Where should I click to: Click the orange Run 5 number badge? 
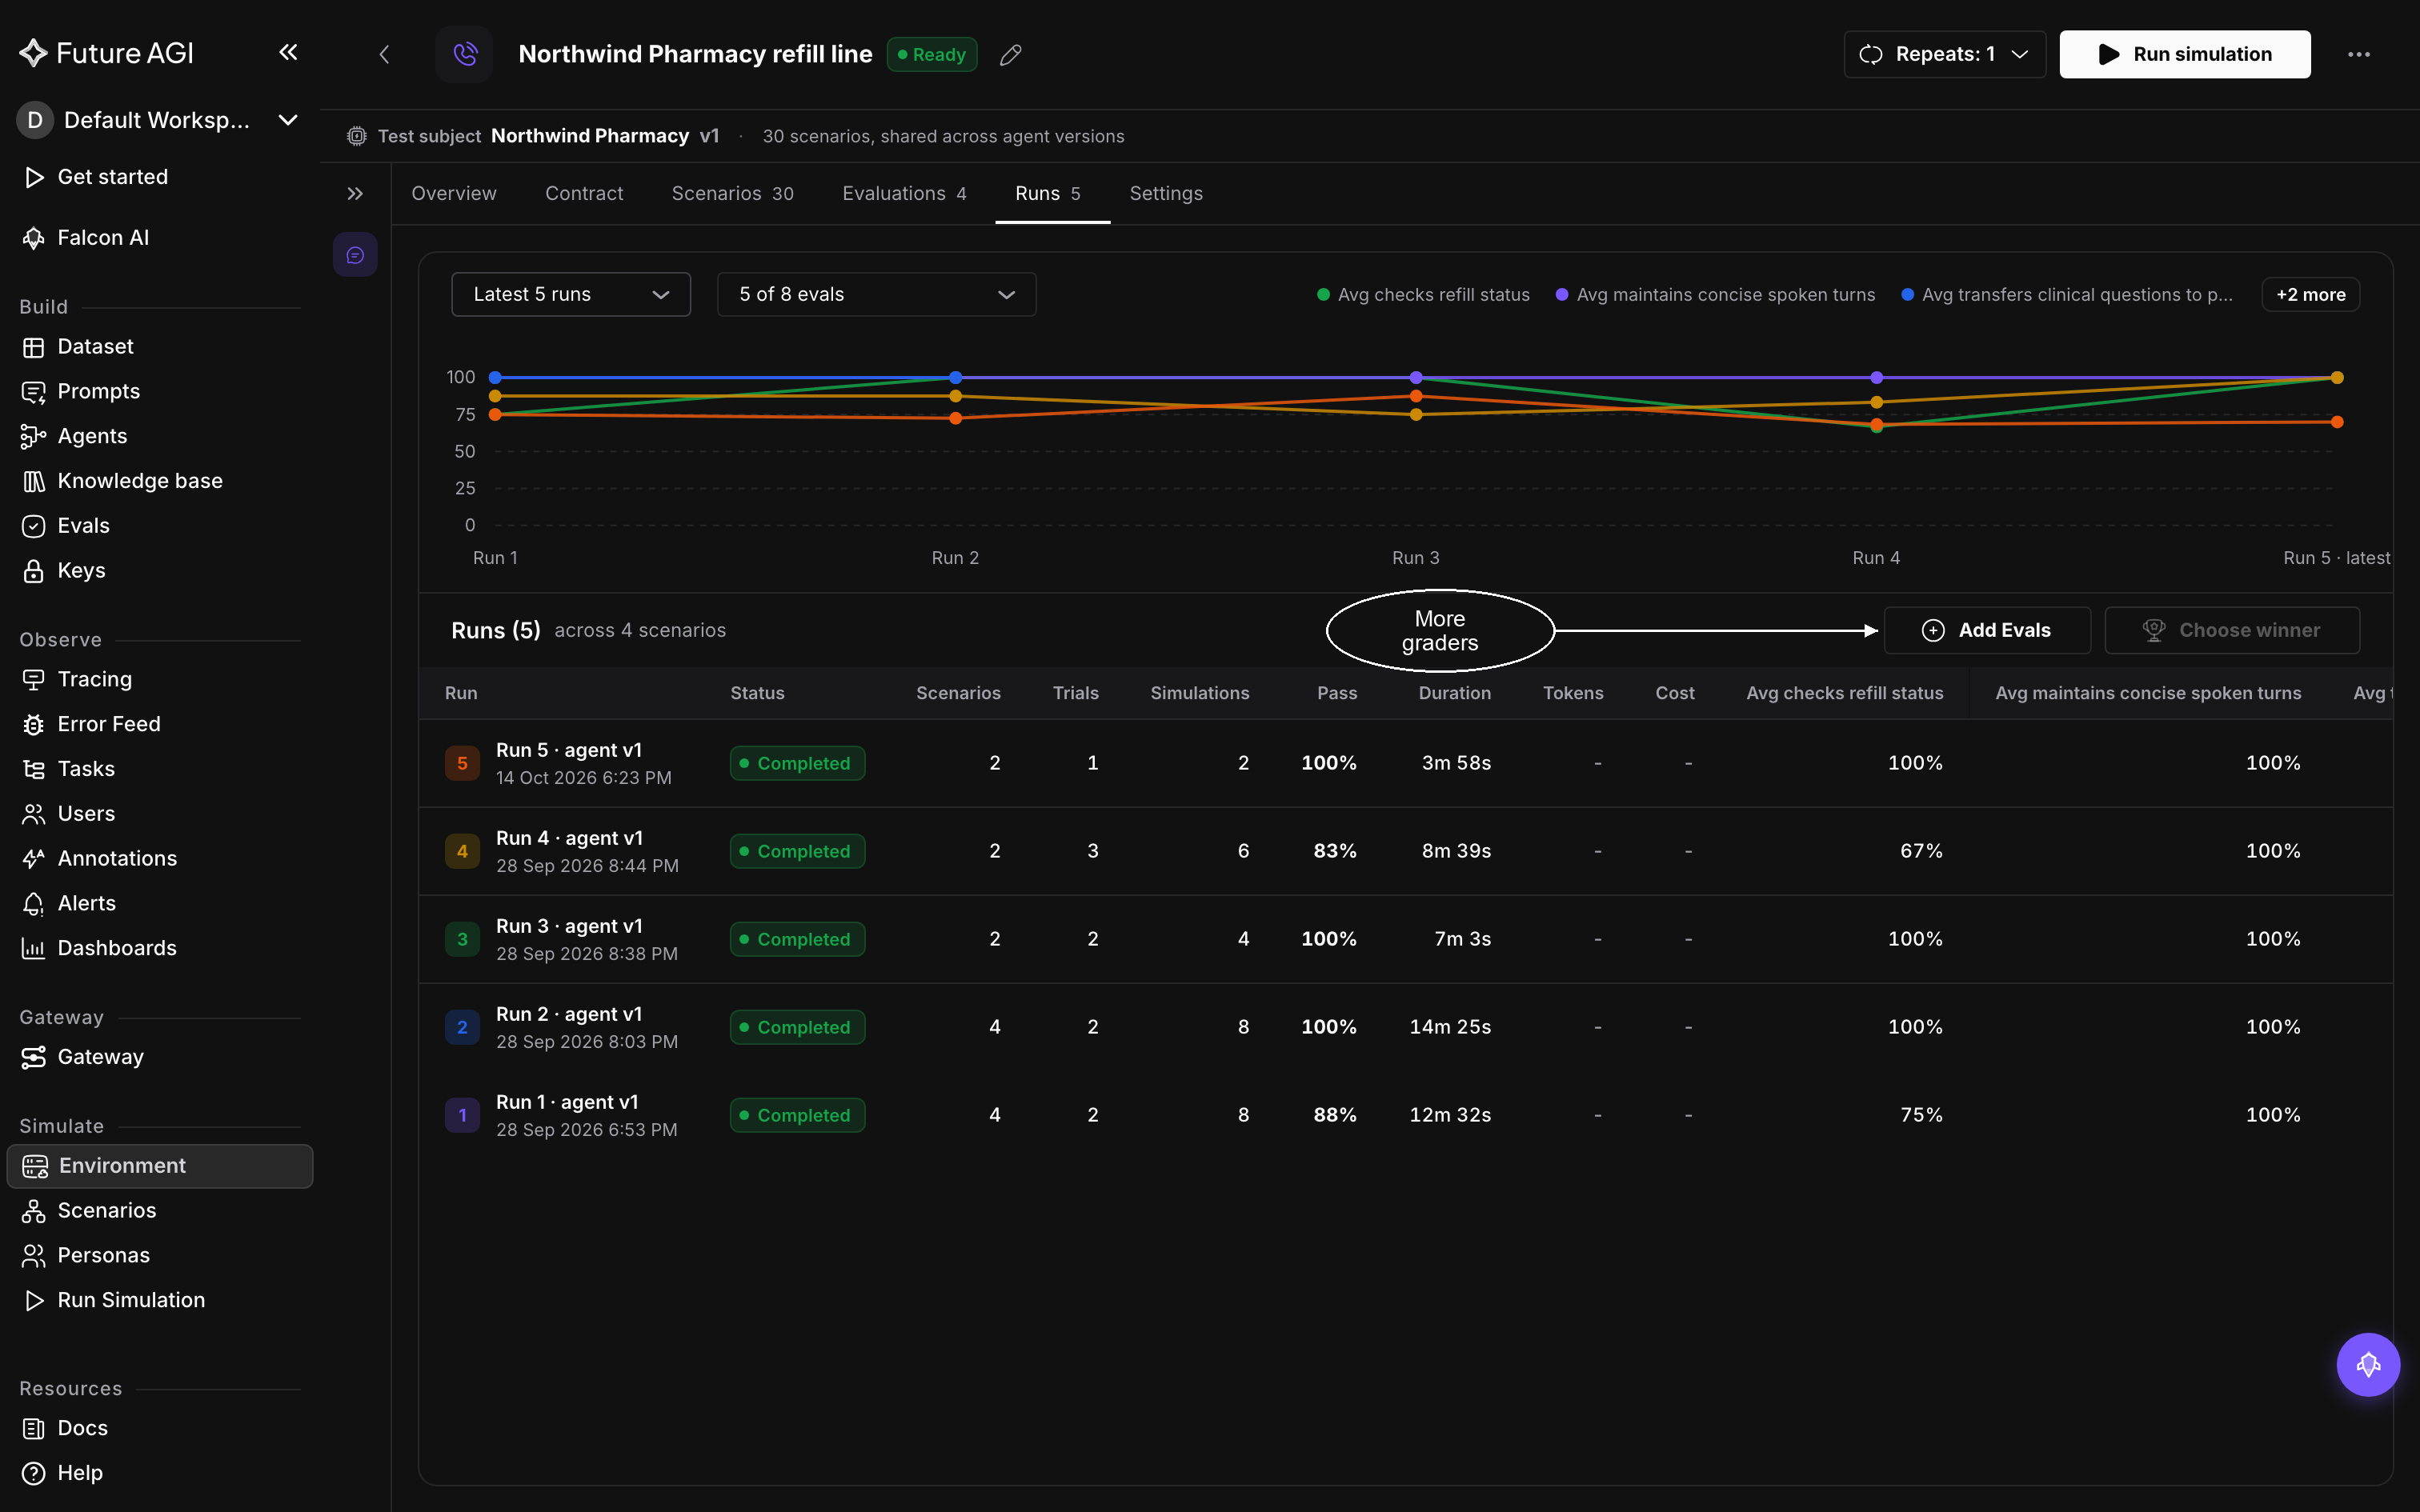pyautogui.click(x=462, y=764)
